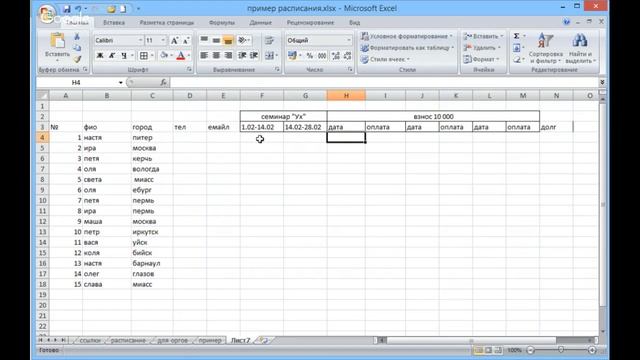Decrease font size with small A icon
Image resolution: width=640 pixels, height=360 pixels.
click(x=186, y=40)
